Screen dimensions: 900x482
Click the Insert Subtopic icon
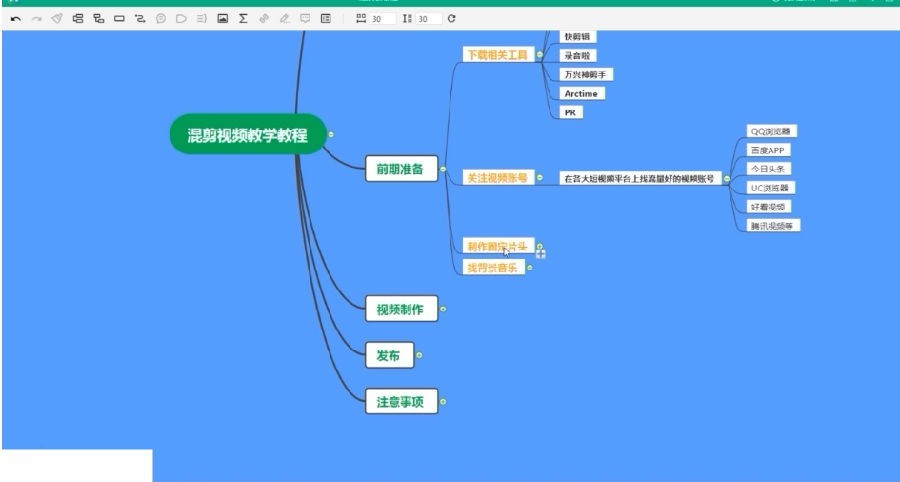(x=99, y=18)
